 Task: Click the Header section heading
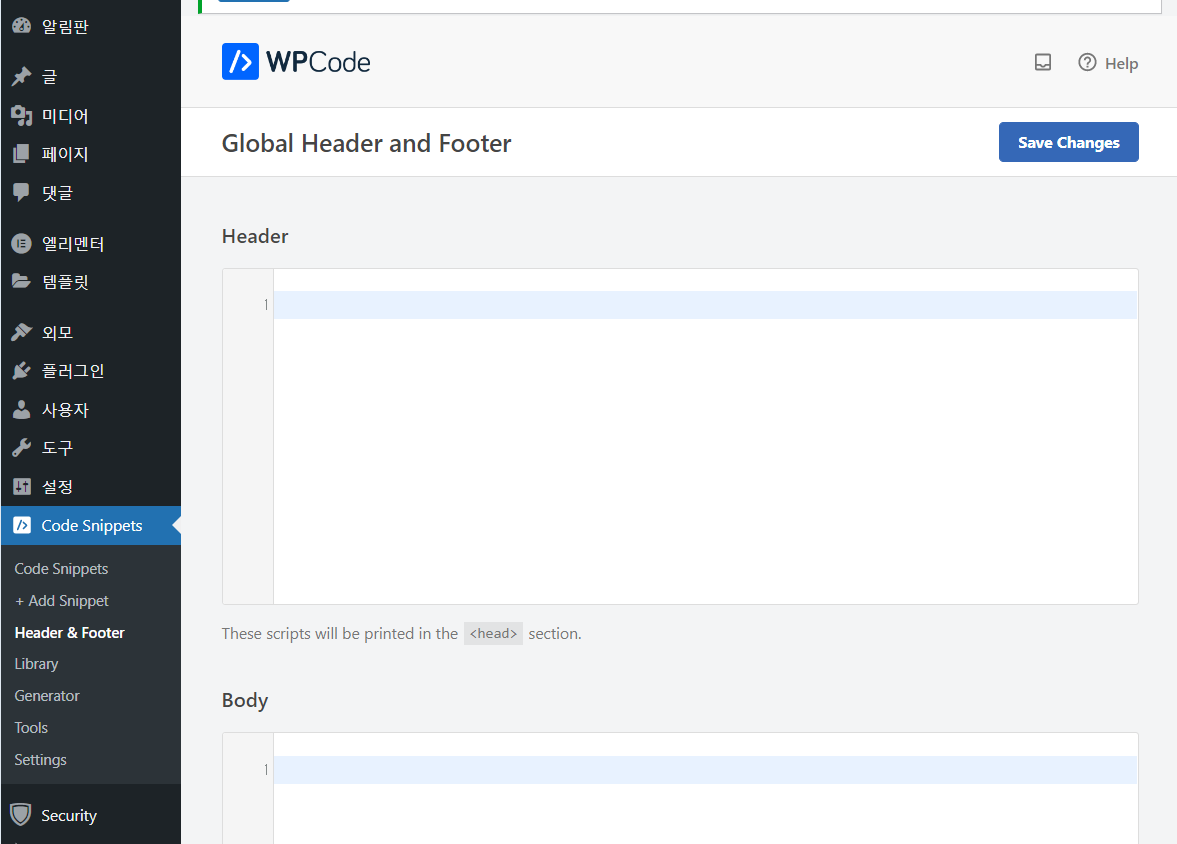click(254, 236)
